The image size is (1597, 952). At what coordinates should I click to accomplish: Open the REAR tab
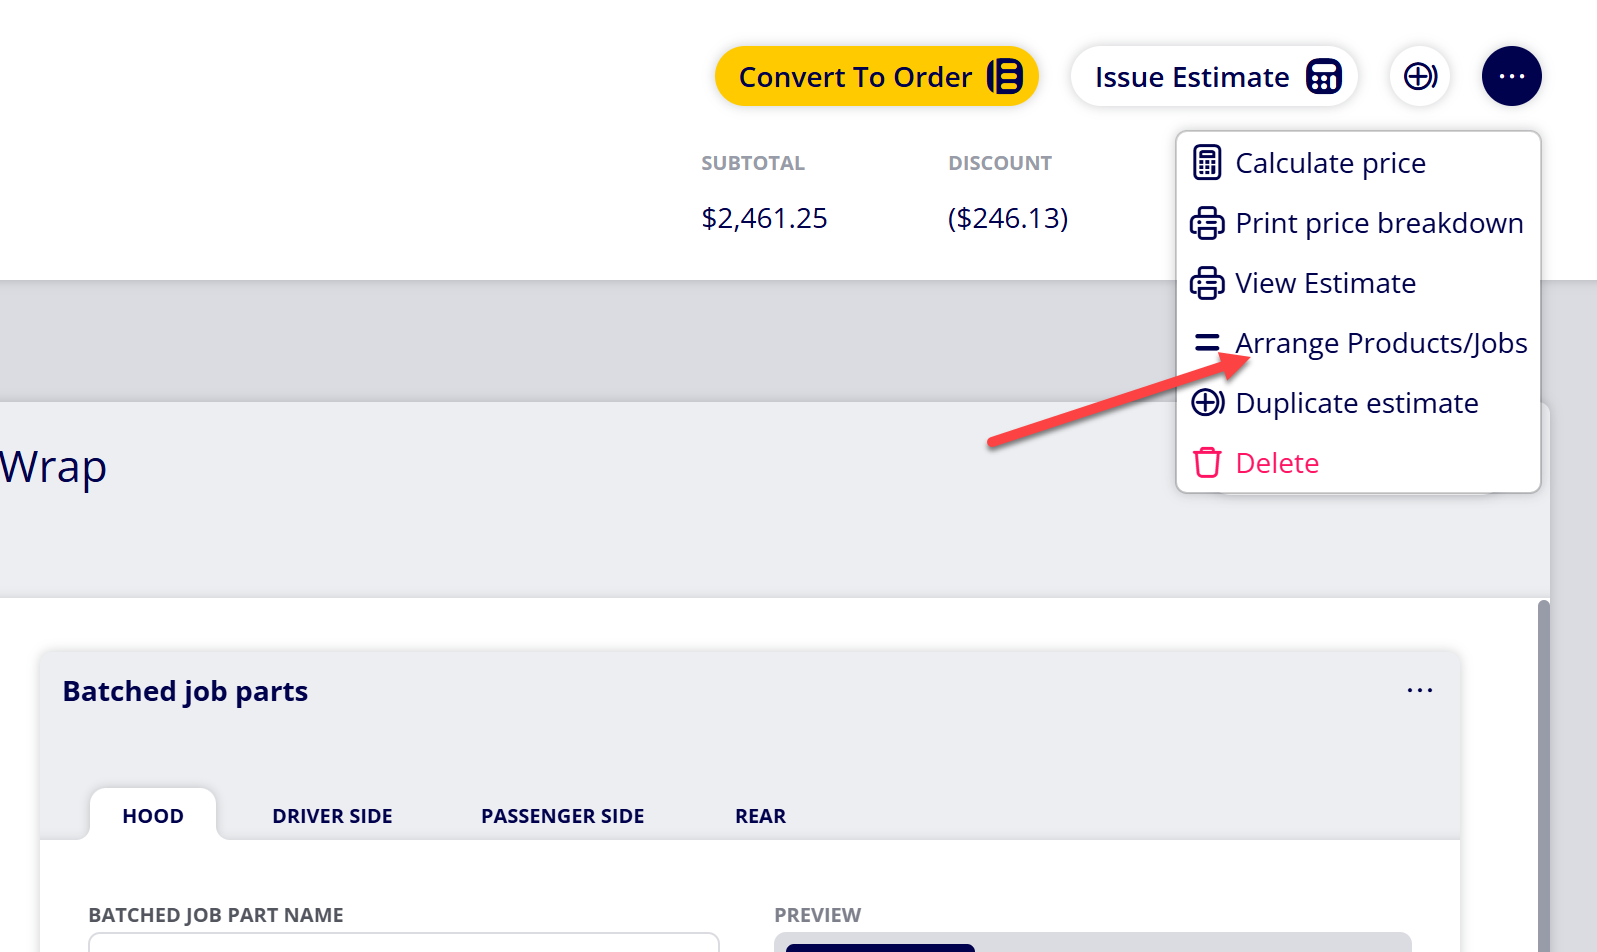[x=760, y=816]
